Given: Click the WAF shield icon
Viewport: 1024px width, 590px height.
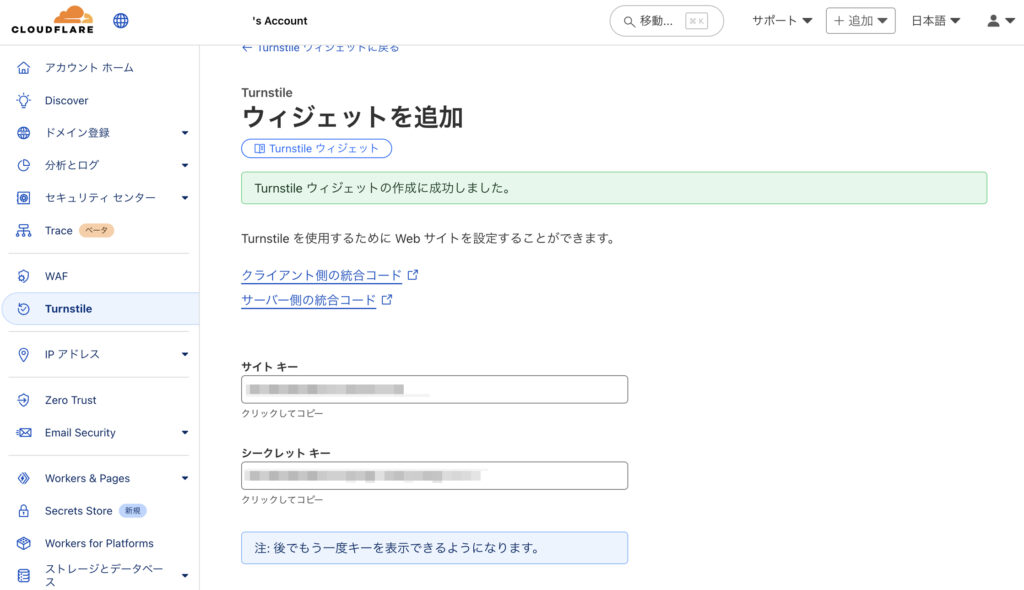Looking at the screenshot, I should click(x=24, y=276).
